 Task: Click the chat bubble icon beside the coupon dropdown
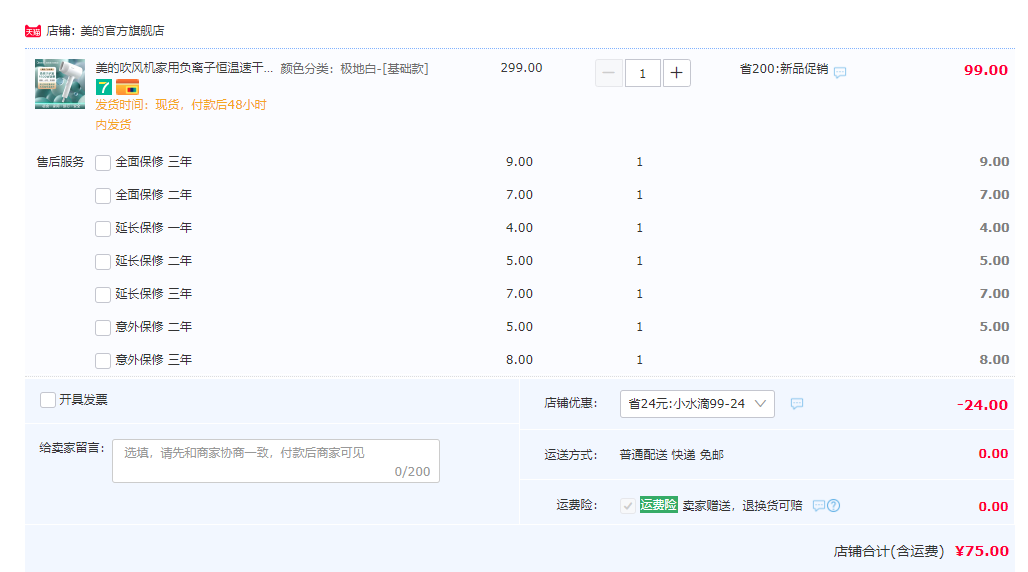tap(797, 403)
